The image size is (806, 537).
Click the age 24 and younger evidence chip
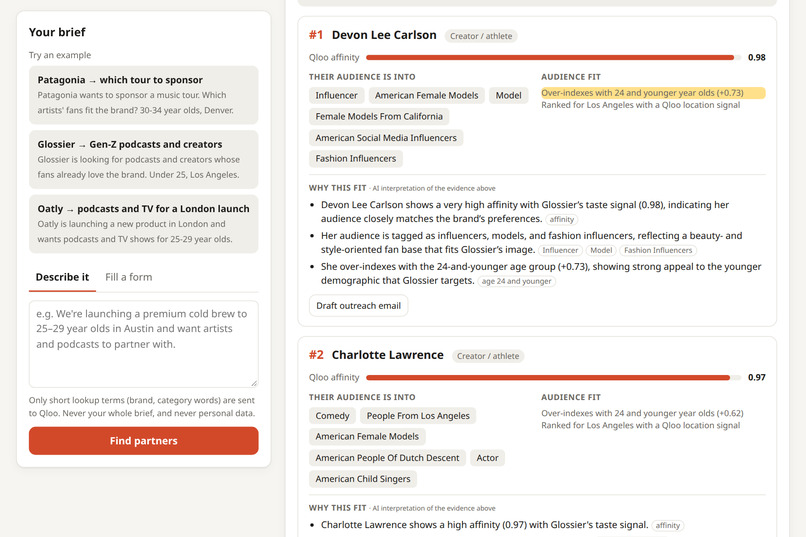pos(516,281)
